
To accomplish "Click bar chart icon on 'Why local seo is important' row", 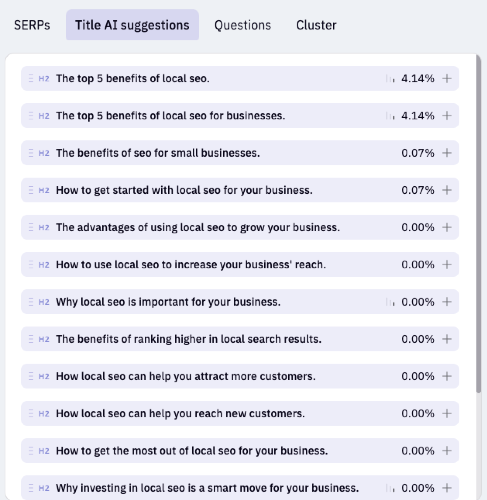I will tap(390, 302).
